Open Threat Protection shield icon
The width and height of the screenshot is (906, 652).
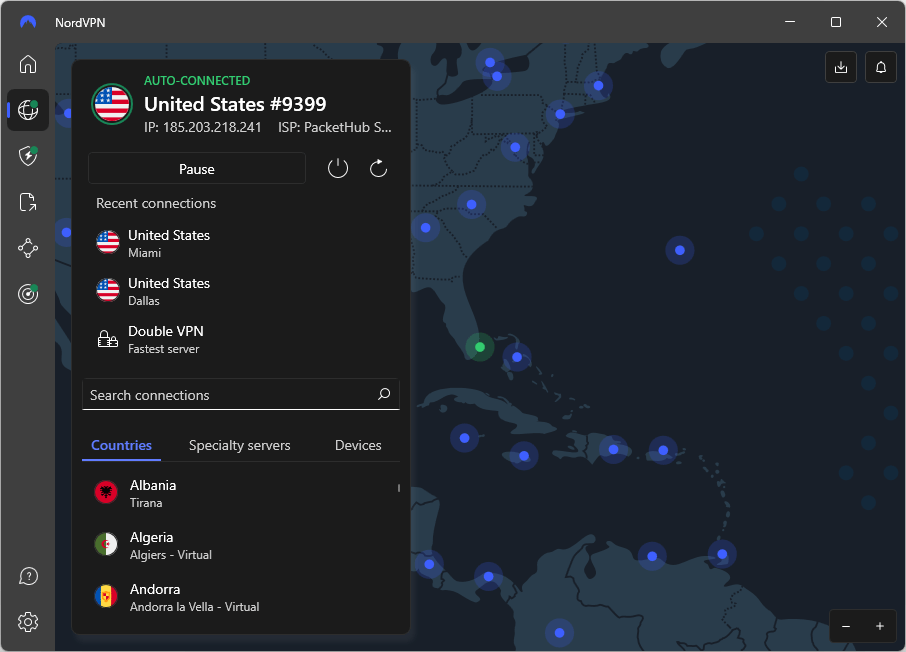28,155
